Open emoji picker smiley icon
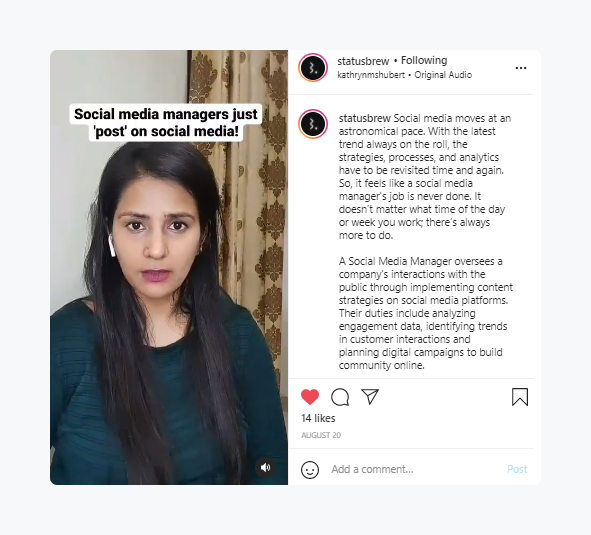 pyautogui.click(x=310, y=470)
